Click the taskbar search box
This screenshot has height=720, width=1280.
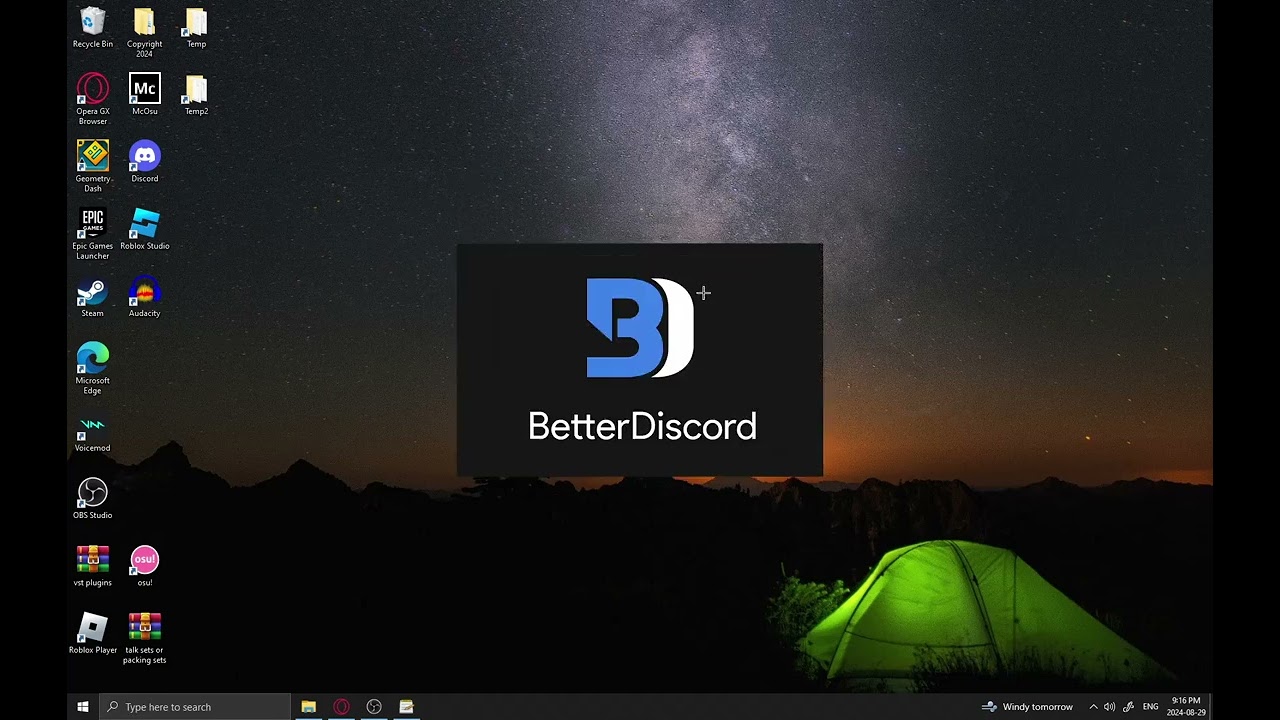click(x=195, y=707)
